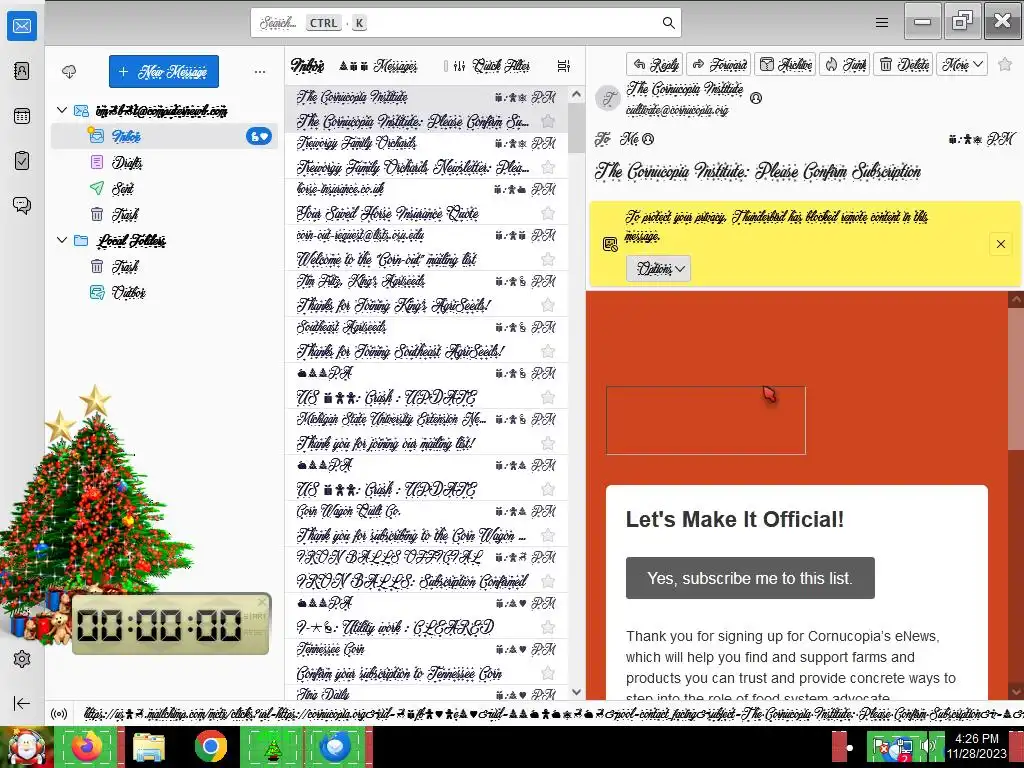Open the Tasks space

(x=22, y=161)
